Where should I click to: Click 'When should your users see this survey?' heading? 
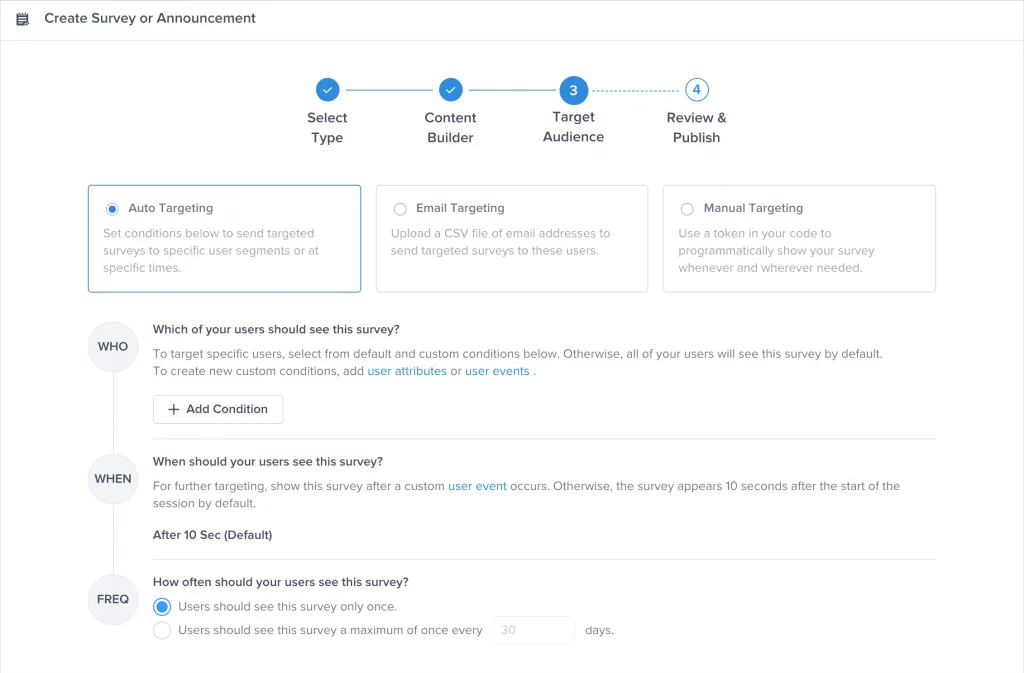click(x=268, y=462)
